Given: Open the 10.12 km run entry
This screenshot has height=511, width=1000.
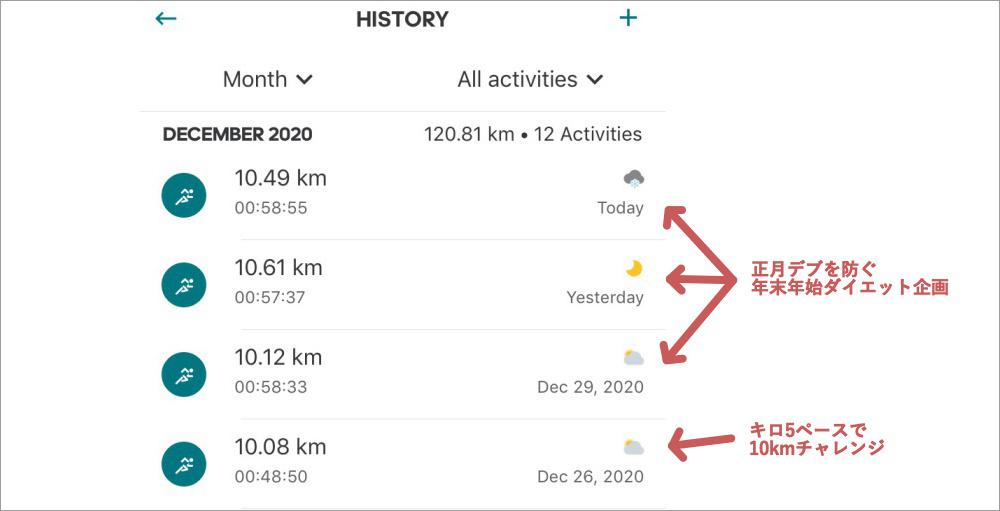Looking at the screenshot, I should [403, 374].
